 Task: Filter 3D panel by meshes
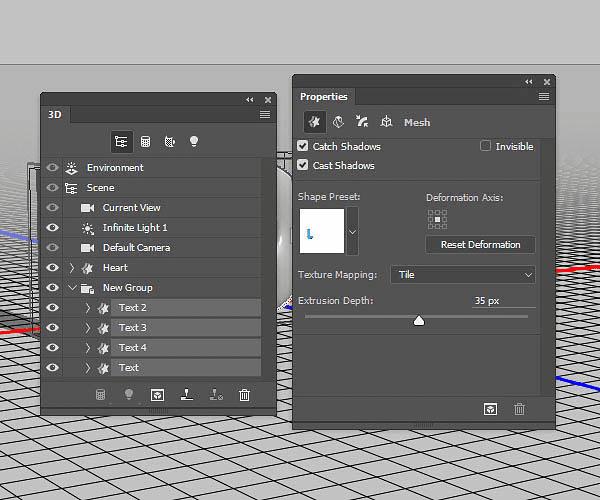[145, 141]
